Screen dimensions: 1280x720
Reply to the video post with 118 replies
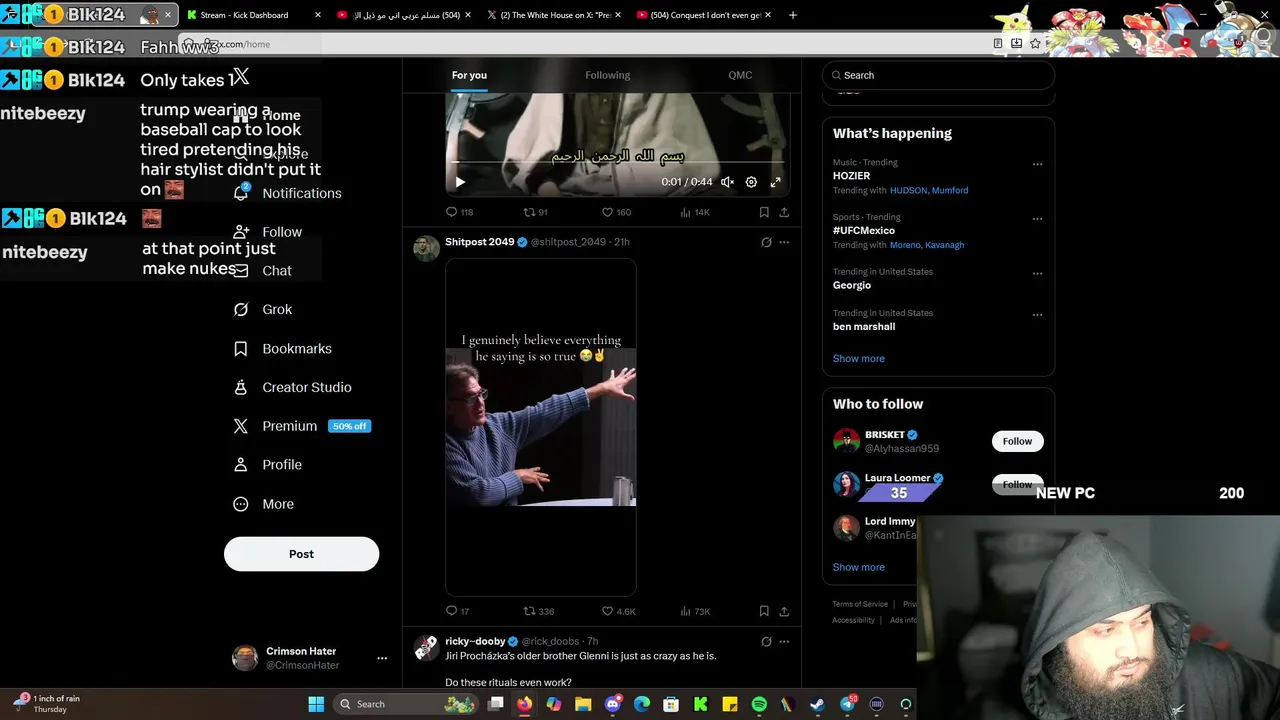(x=459, y=212)
